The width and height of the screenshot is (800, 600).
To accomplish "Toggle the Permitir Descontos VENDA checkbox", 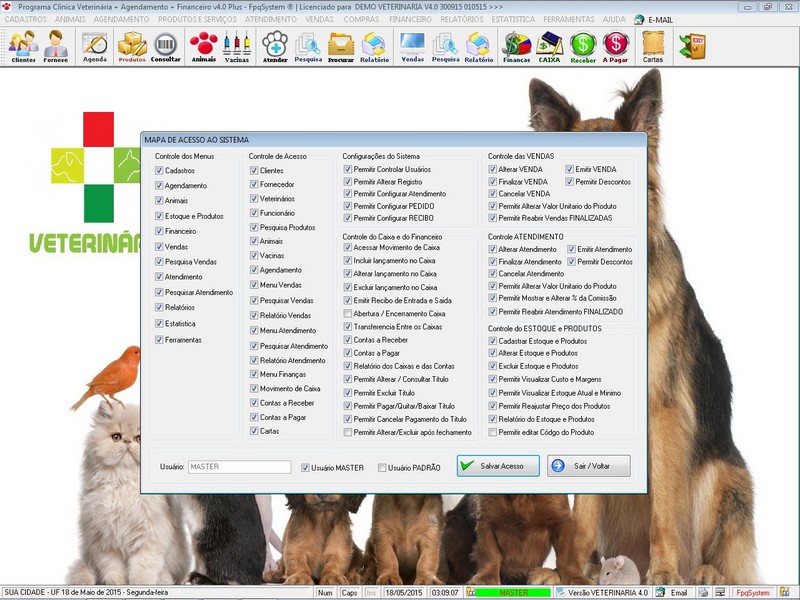I will tap(569, 182).
